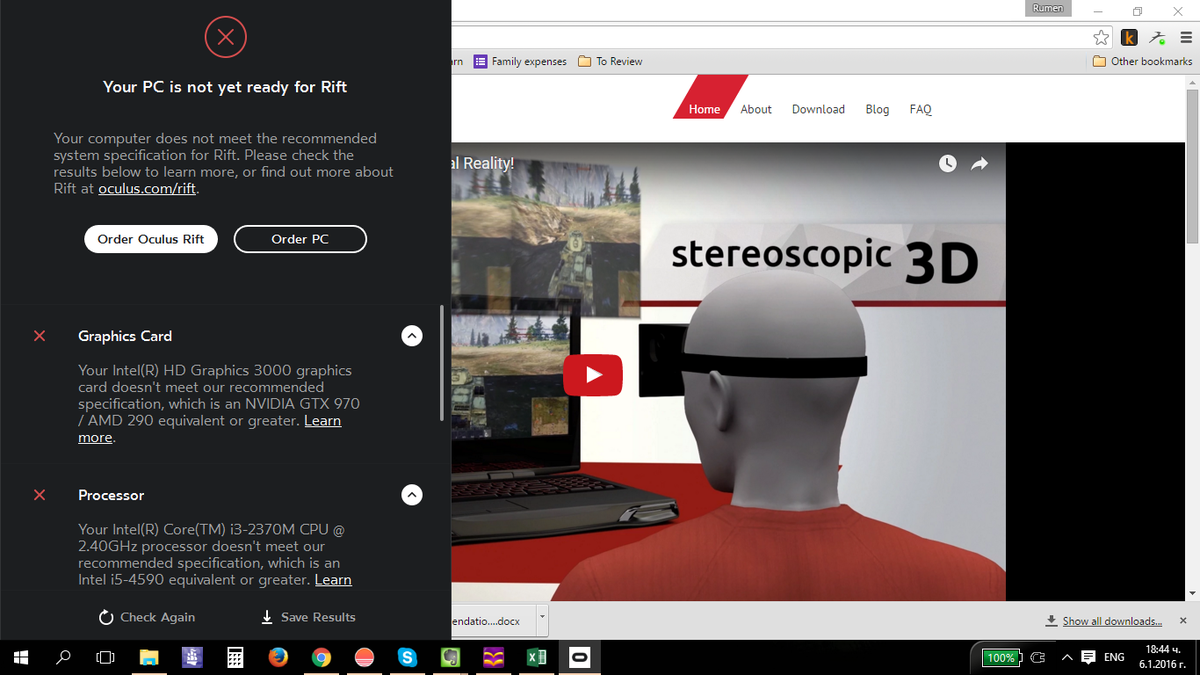Click the Order PC button
Image resolution: width=1200 pixels, height=675 pixels.
[x=300, y=239]
